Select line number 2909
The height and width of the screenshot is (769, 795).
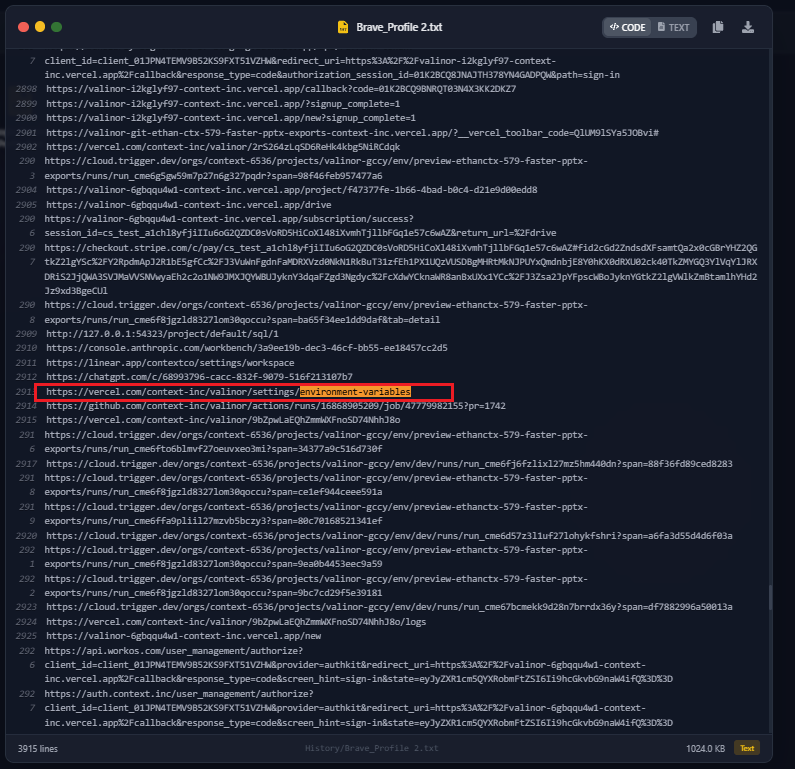point(26,334)
